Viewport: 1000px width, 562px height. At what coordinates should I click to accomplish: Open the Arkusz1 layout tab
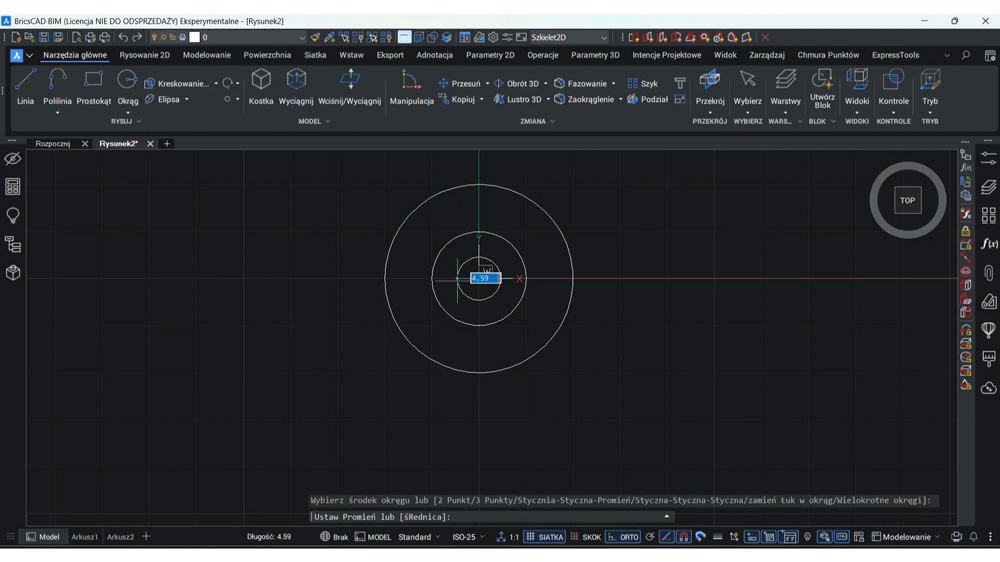click(x=84, y=537)
